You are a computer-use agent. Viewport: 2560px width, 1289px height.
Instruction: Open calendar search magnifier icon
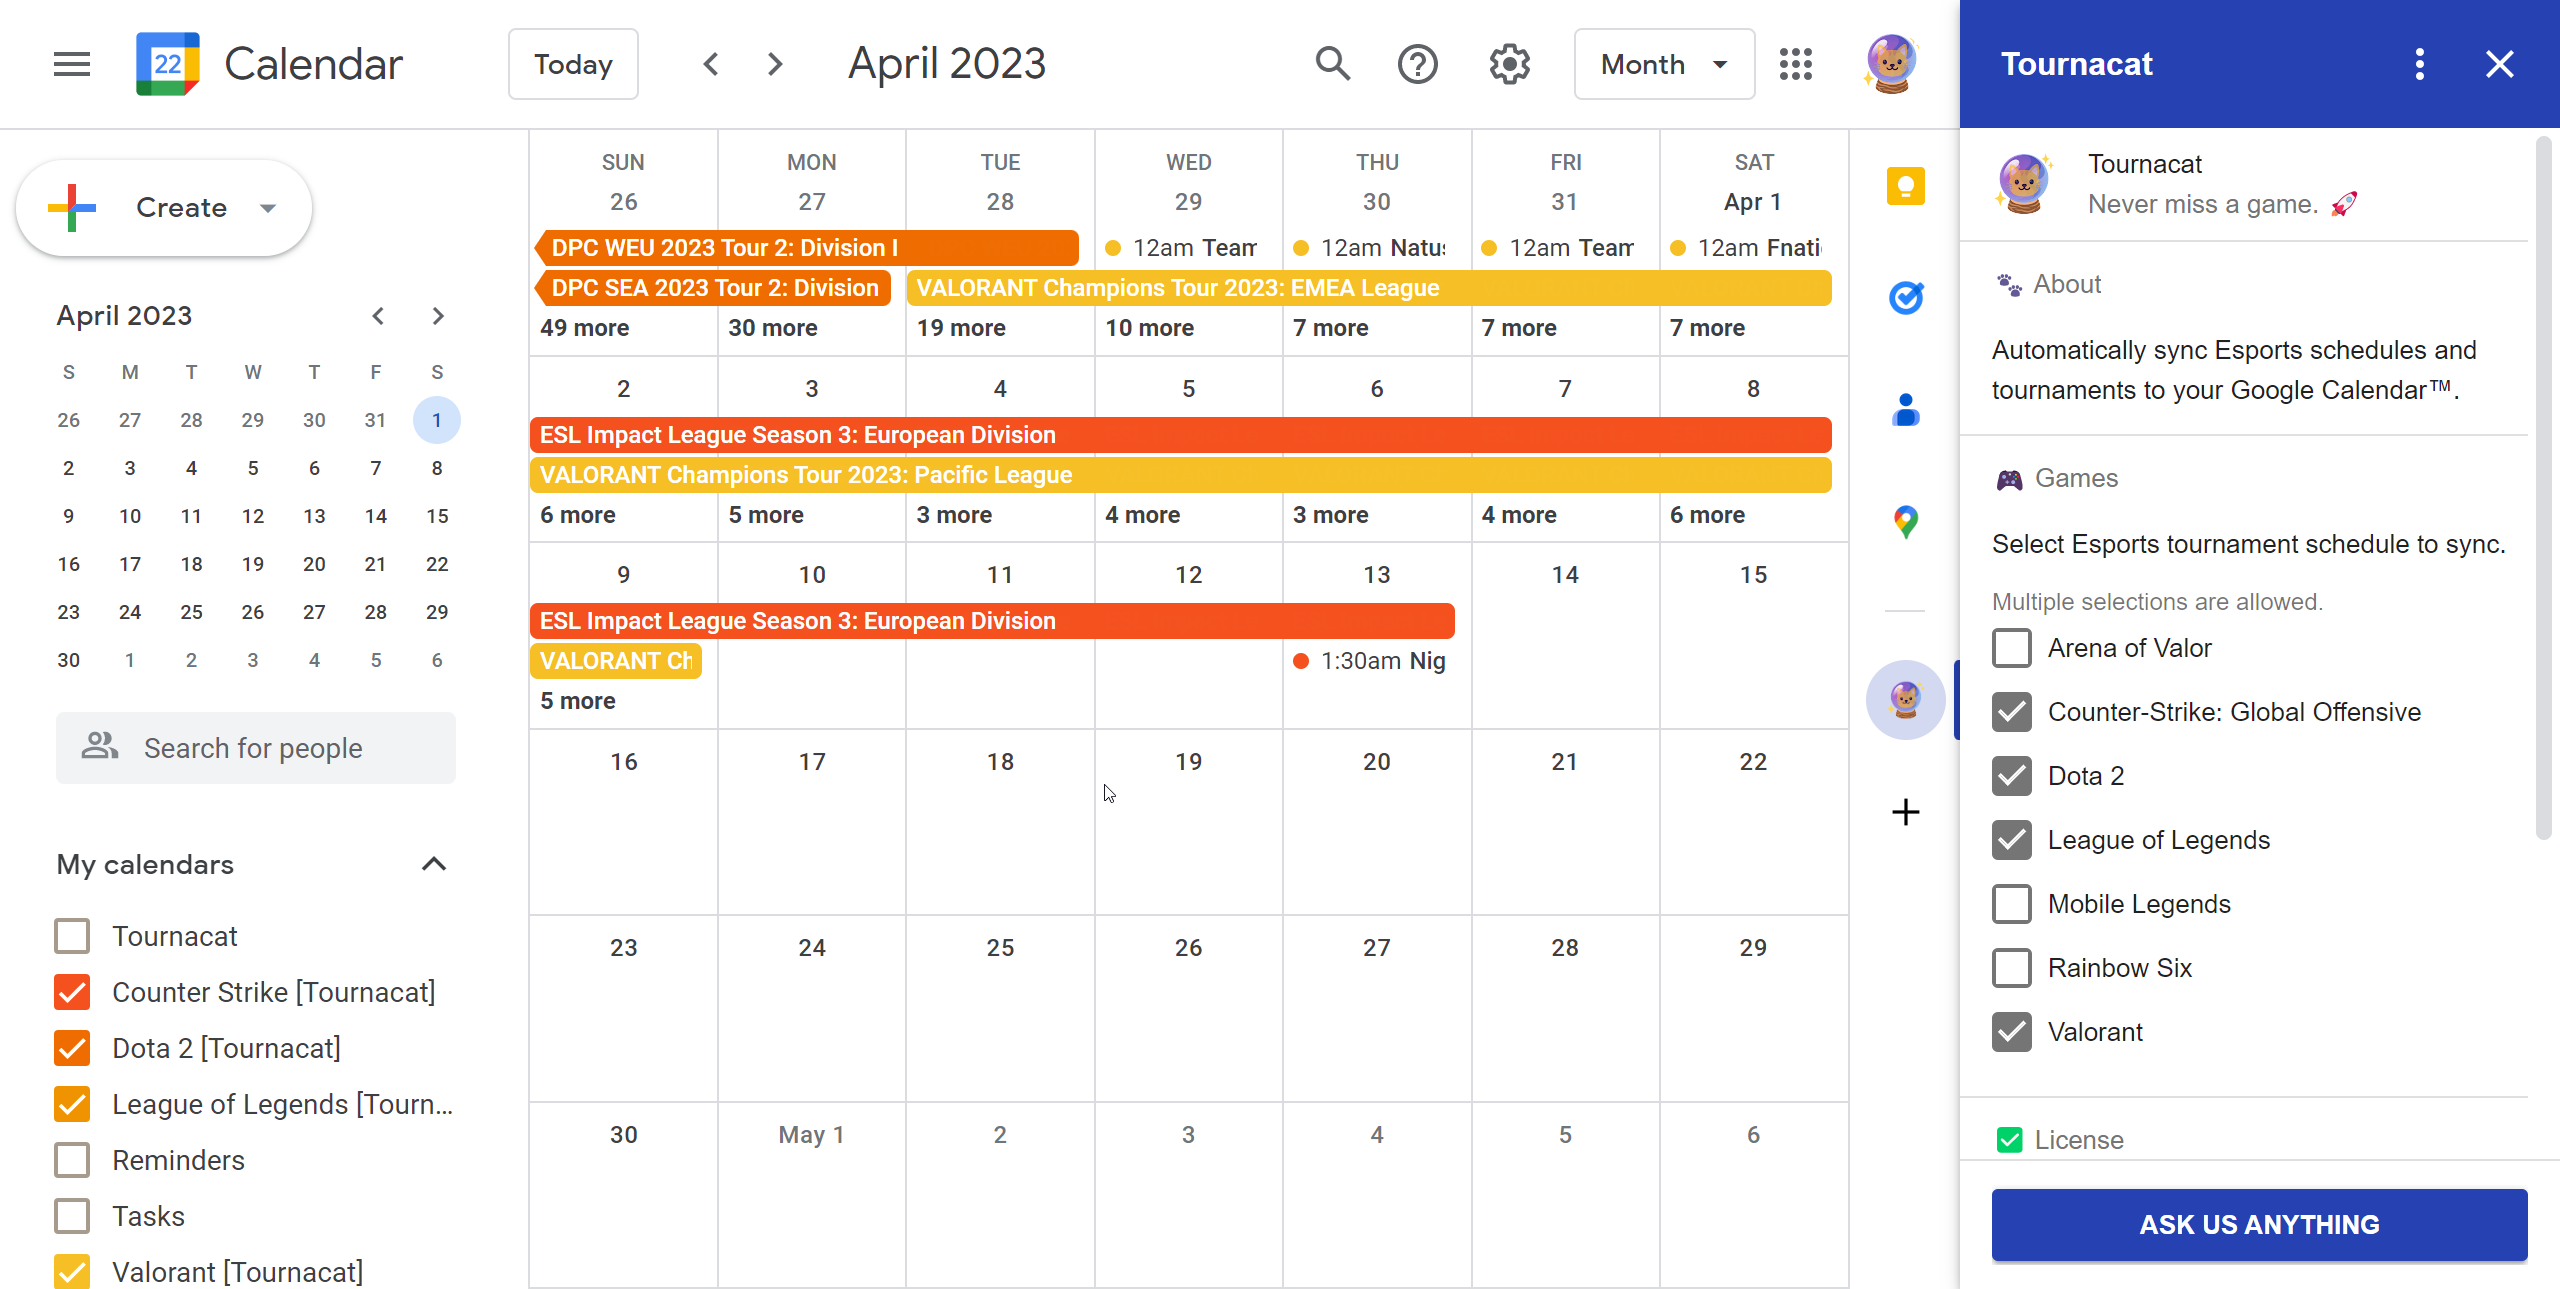[x=1332, y=64]
